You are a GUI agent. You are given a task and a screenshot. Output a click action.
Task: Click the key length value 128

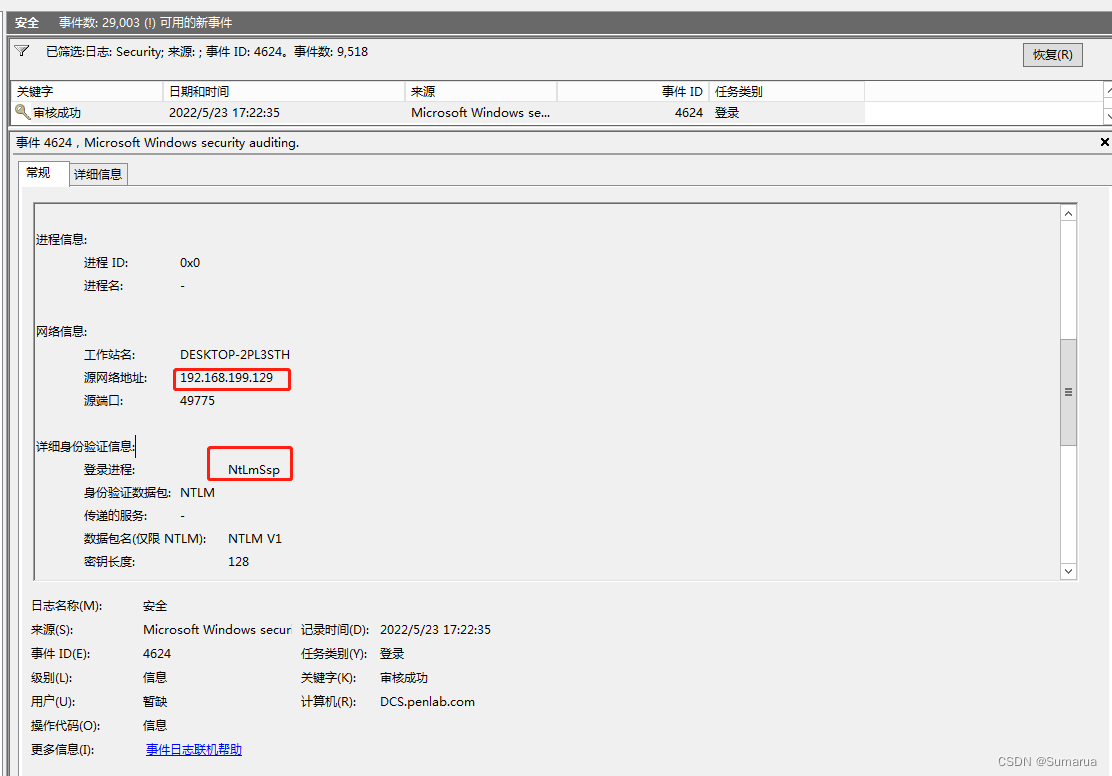click(x=238, y=562)
